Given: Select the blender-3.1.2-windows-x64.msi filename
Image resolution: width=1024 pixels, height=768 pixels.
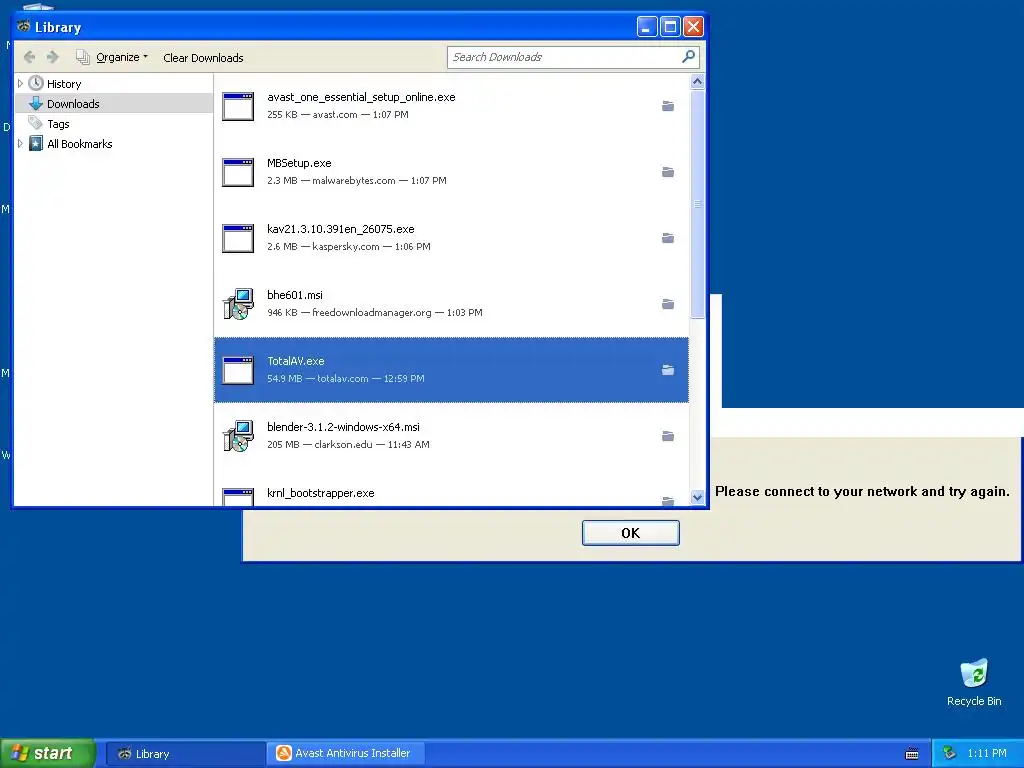Looking at the screenshot, I should (x=343, y=427).
